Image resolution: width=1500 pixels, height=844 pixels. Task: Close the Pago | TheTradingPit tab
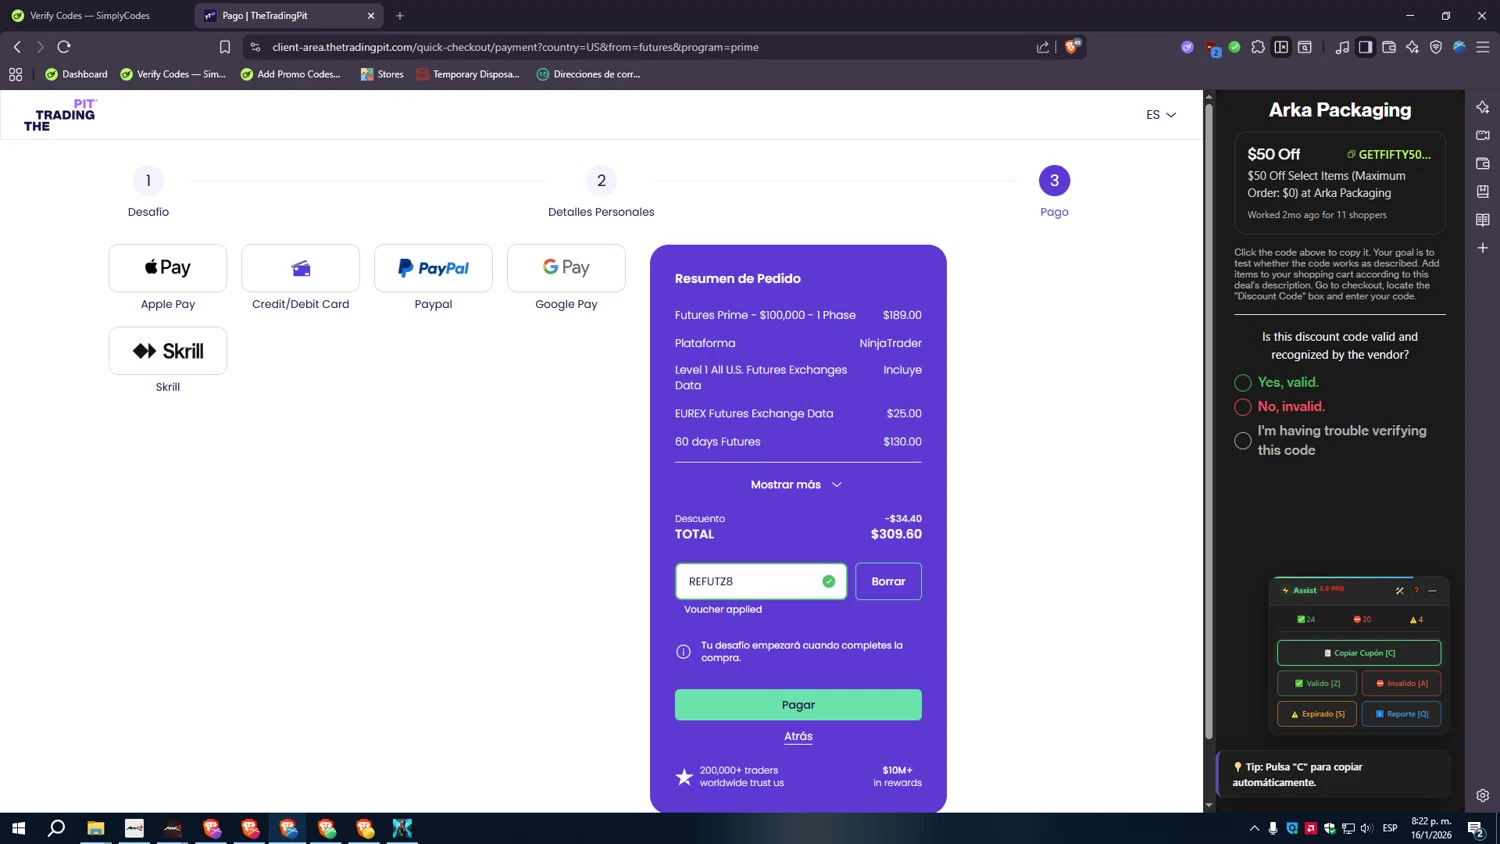click(x=371, y=16)
